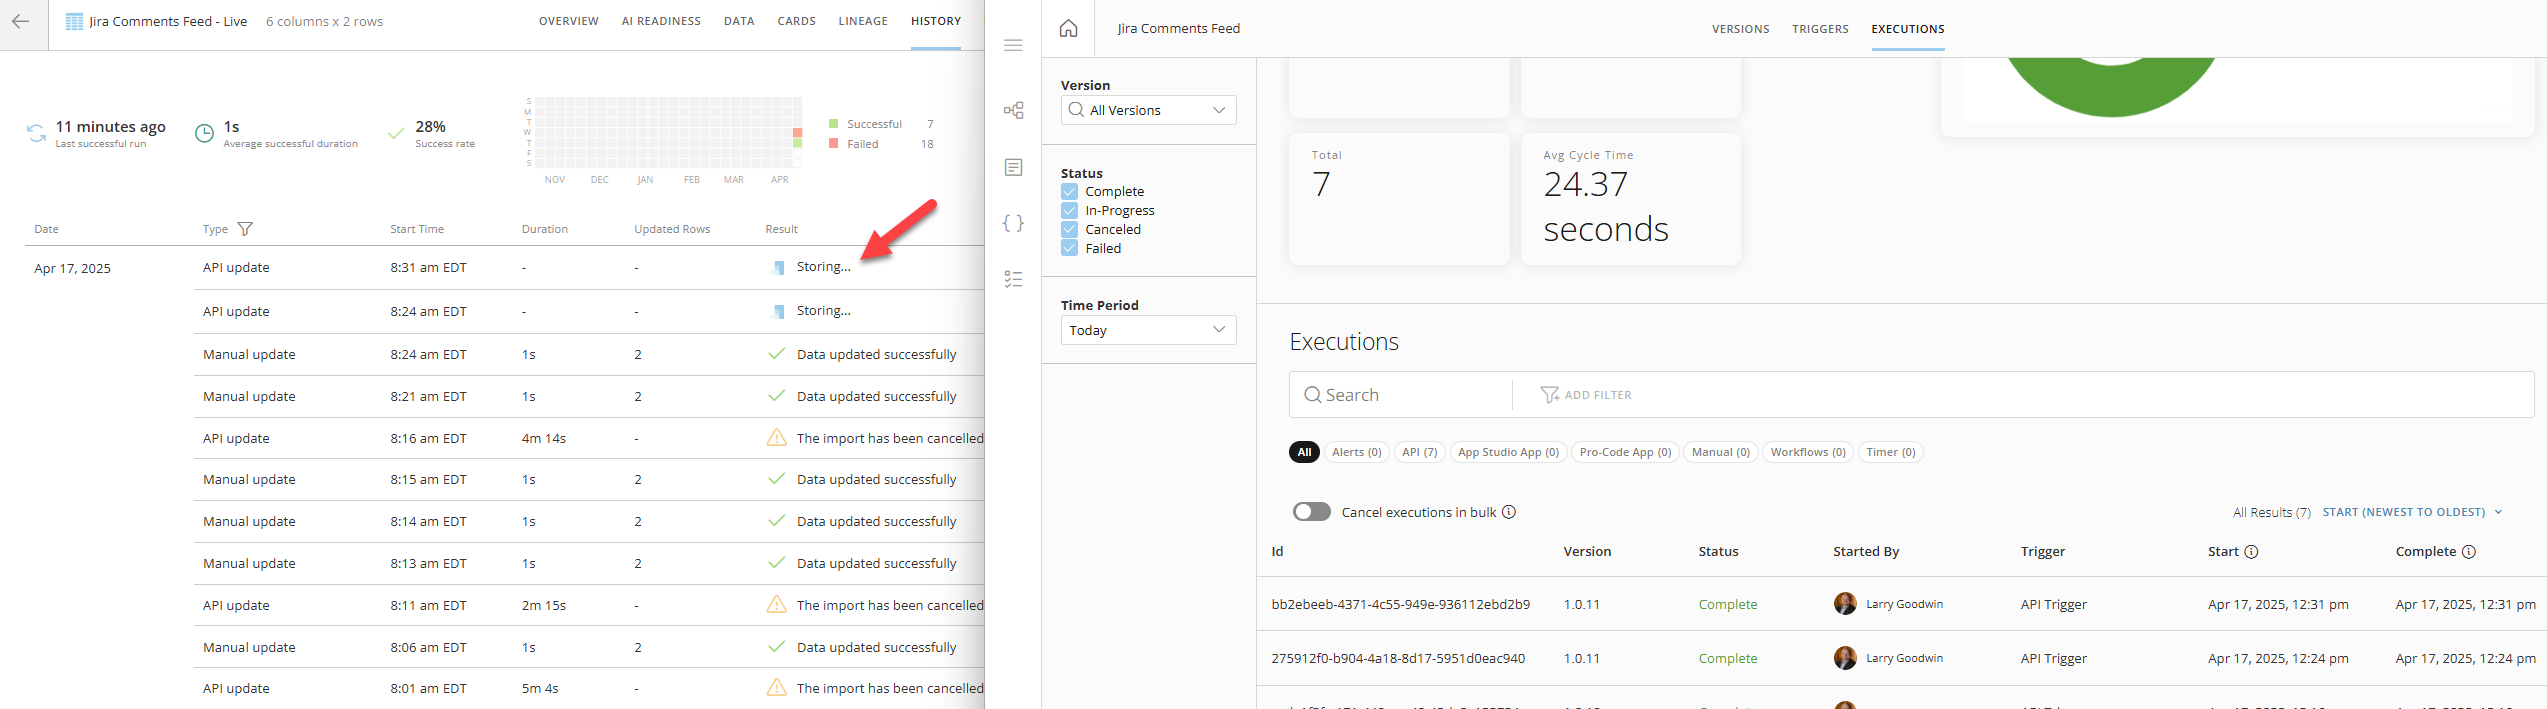Image resolution: width=2547 pixels, height=709 pixels.
Task: Open the curly braces code icon
Action: 1013,223
